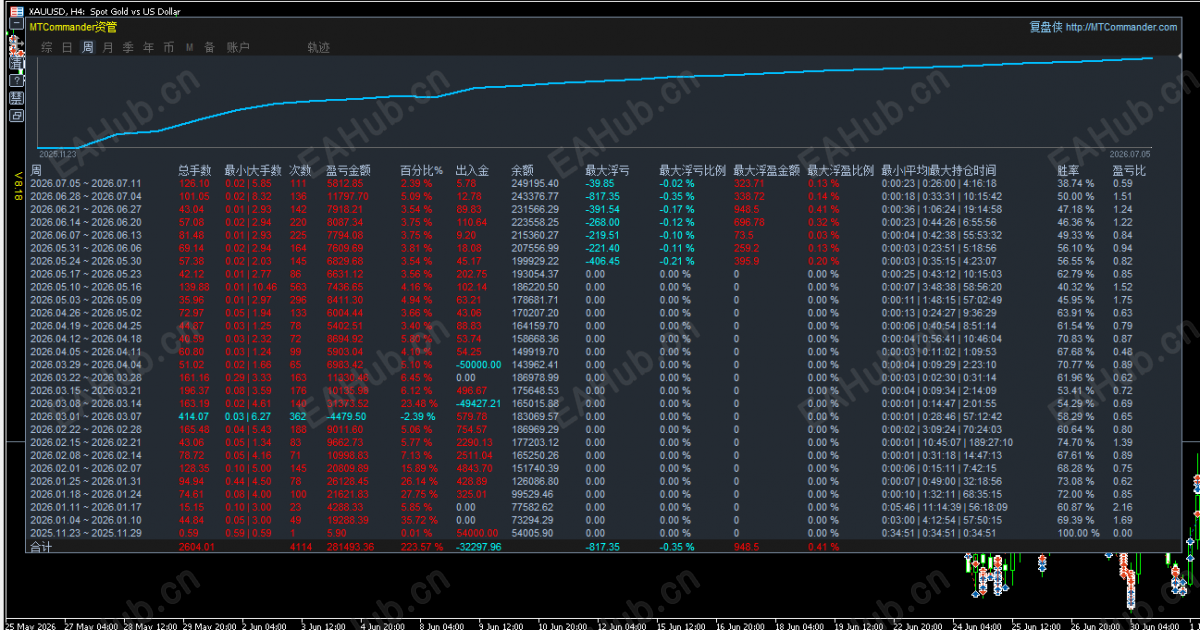Open the http://MTCommander.com link
The width and height of the screenshot is (1200, 630).
click(1122, 27)
